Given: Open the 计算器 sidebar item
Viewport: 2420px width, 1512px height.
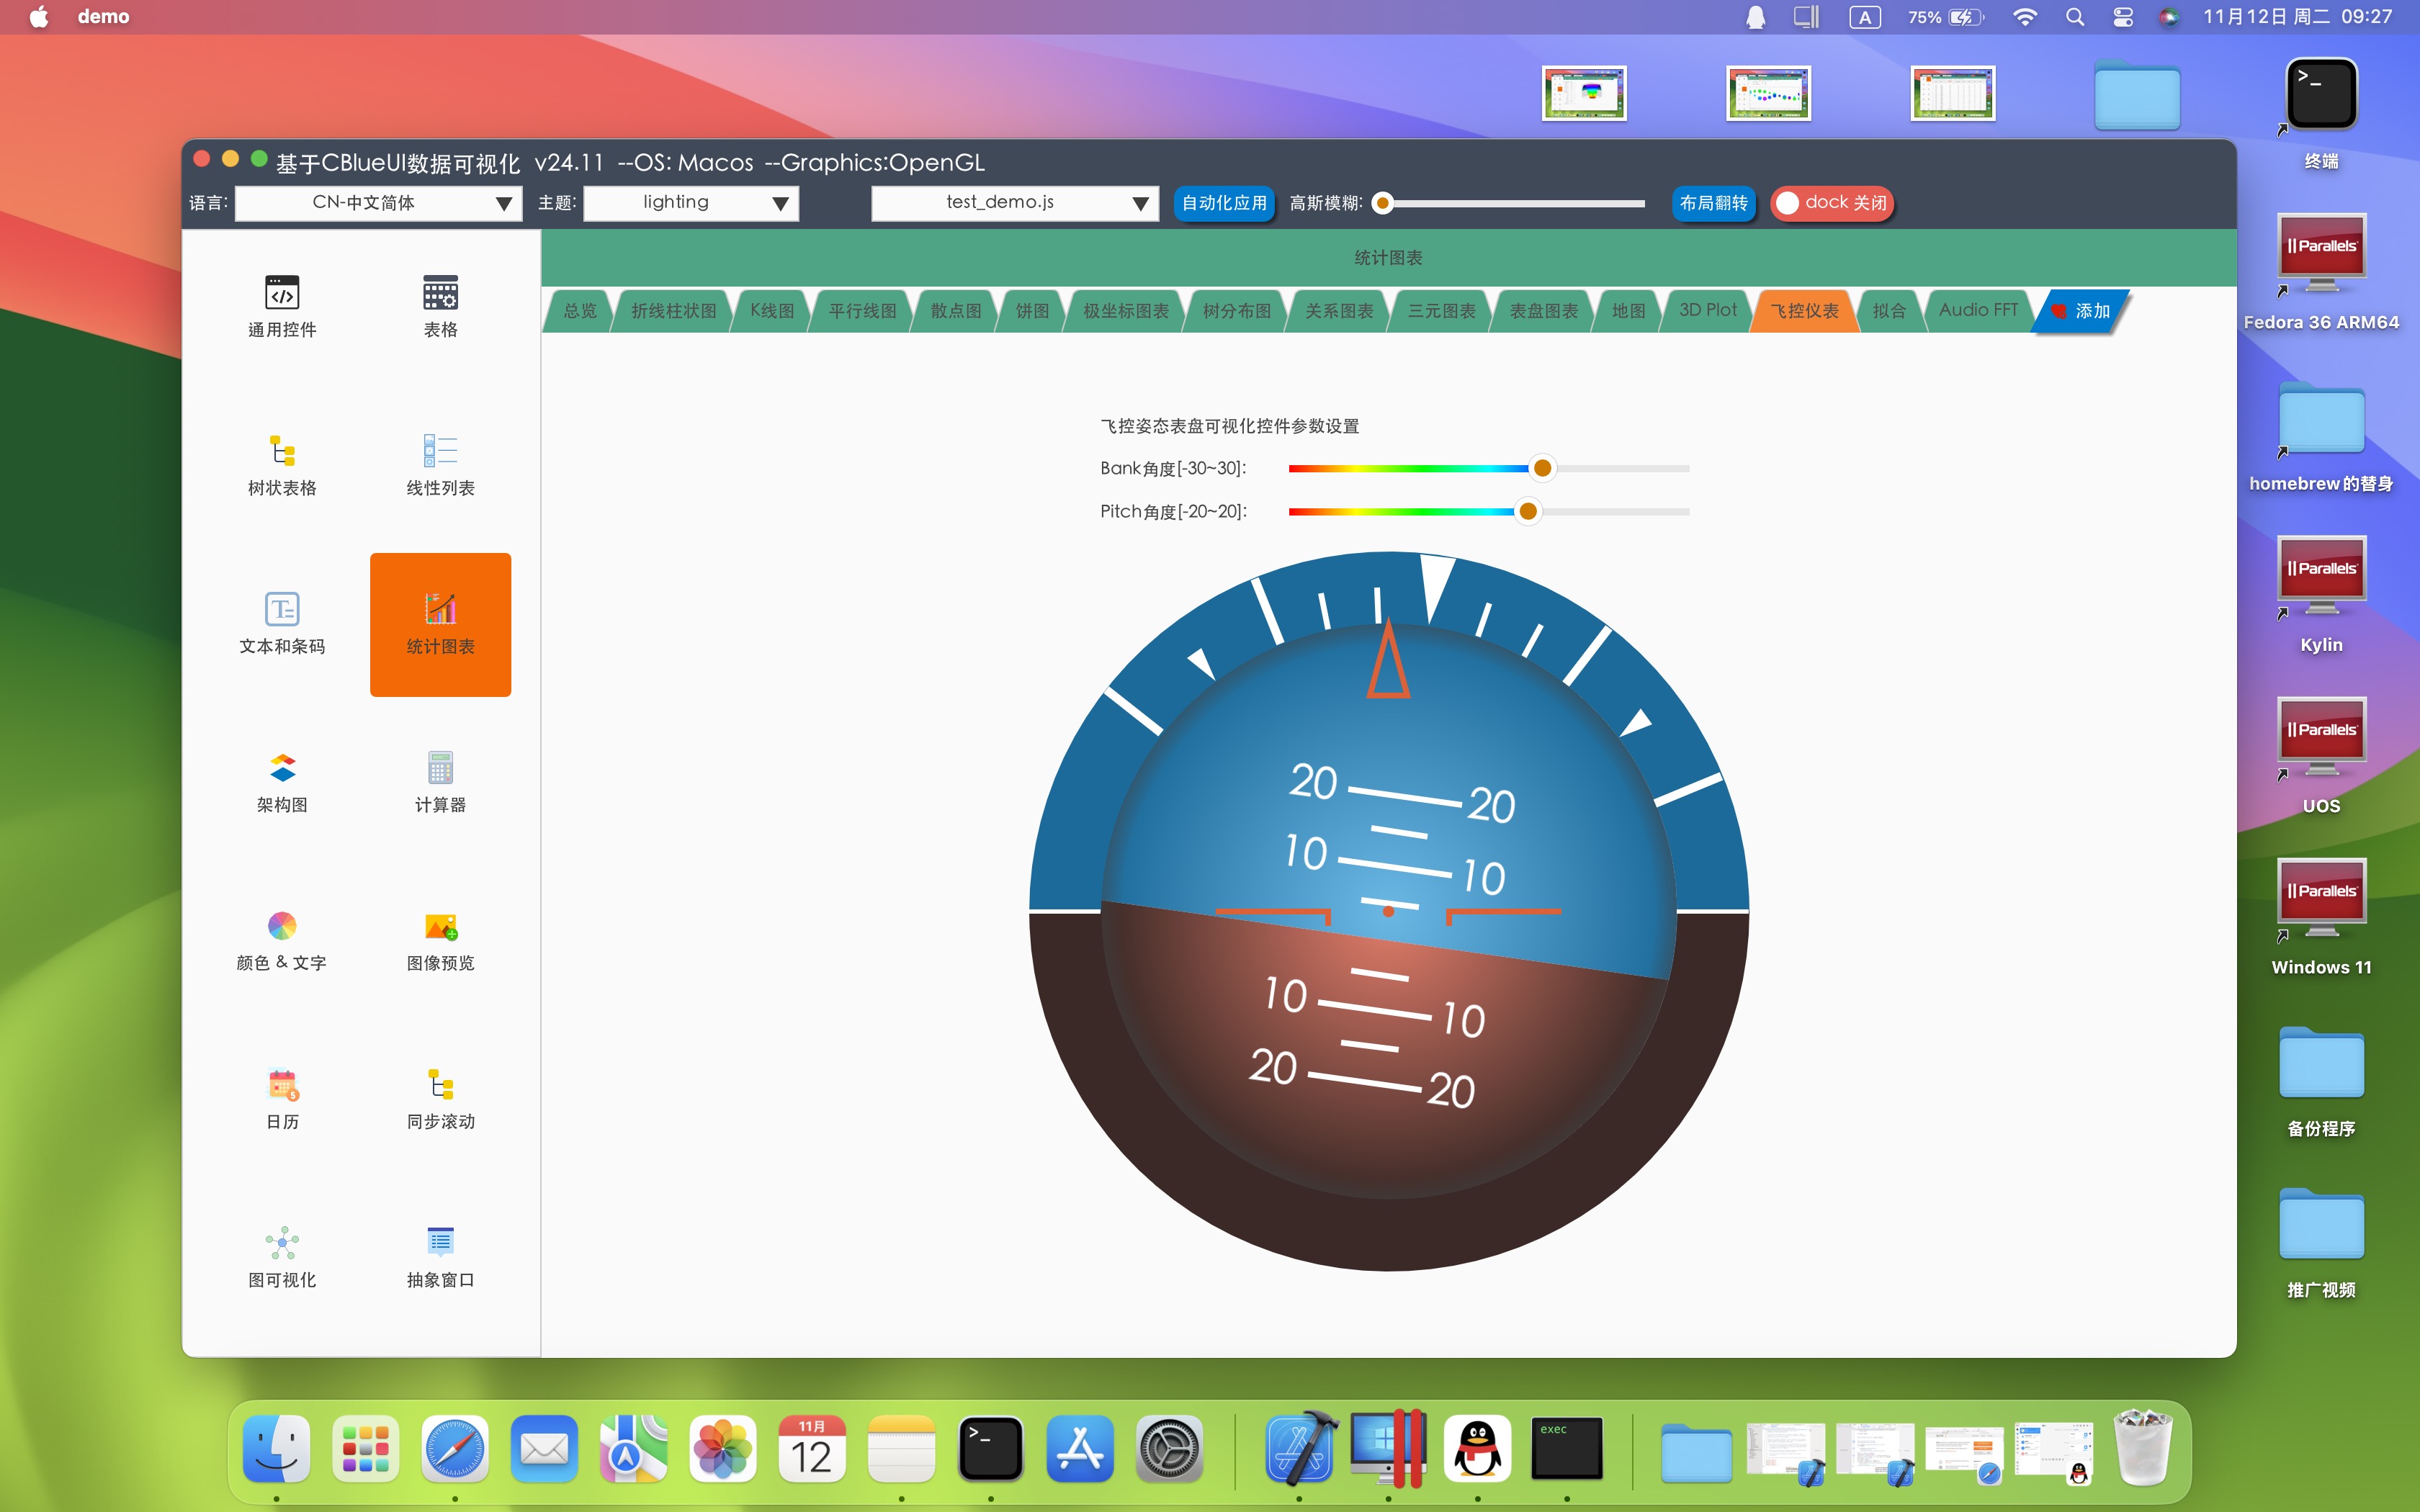Looking at the screenshot, I should tap(440, 782).
